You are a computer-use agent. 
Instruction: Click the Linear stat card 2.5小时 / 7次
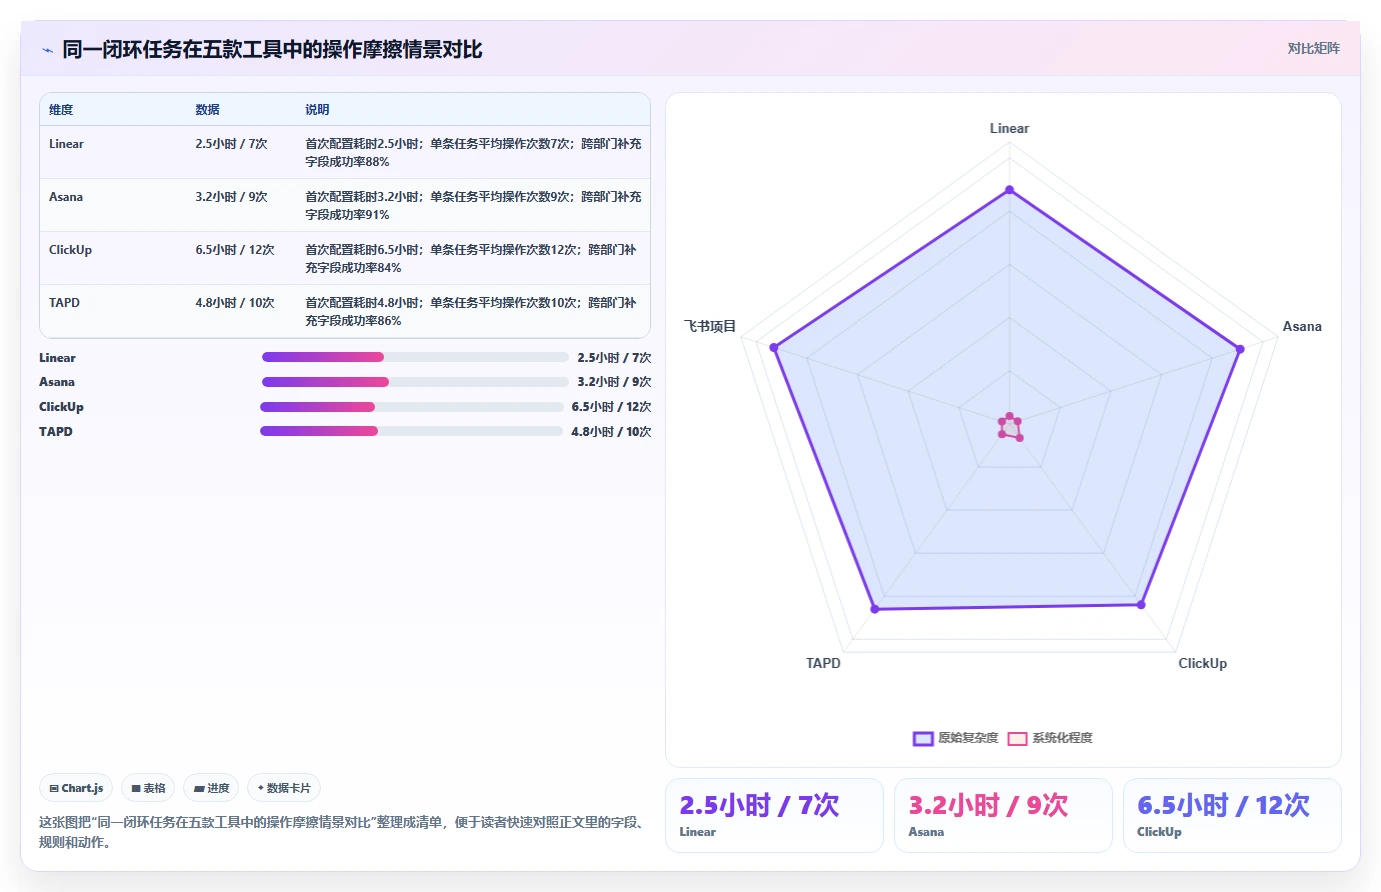point(774,815)
